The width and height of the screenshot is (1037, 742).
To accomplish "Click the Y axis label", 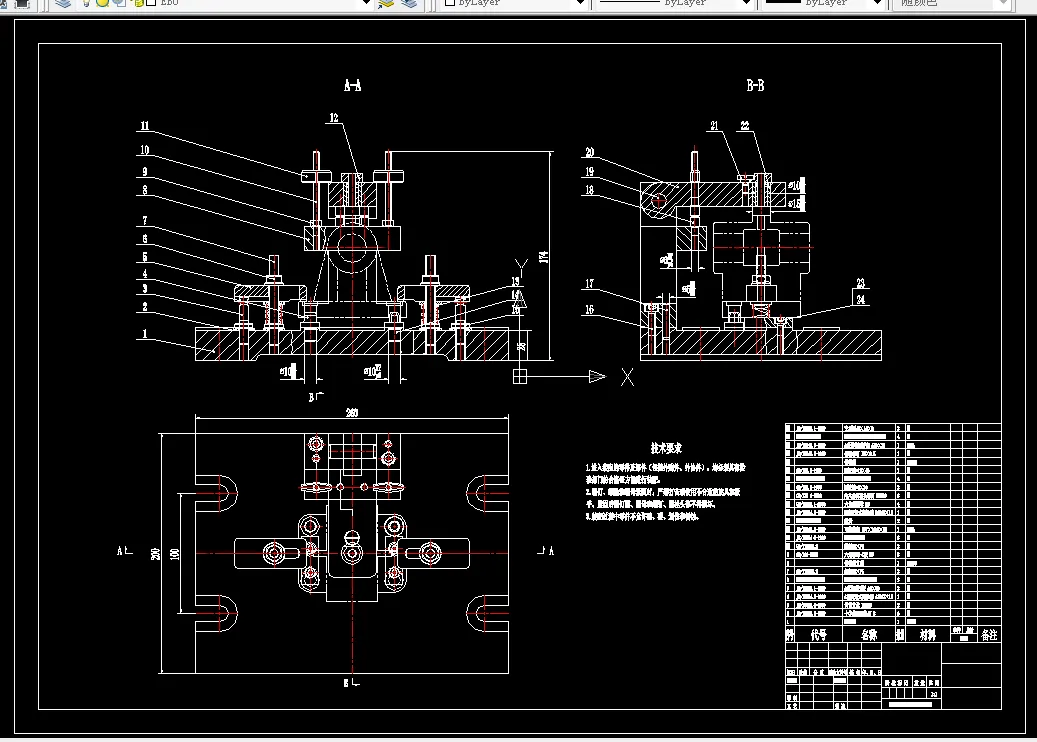I will (521, 267).
